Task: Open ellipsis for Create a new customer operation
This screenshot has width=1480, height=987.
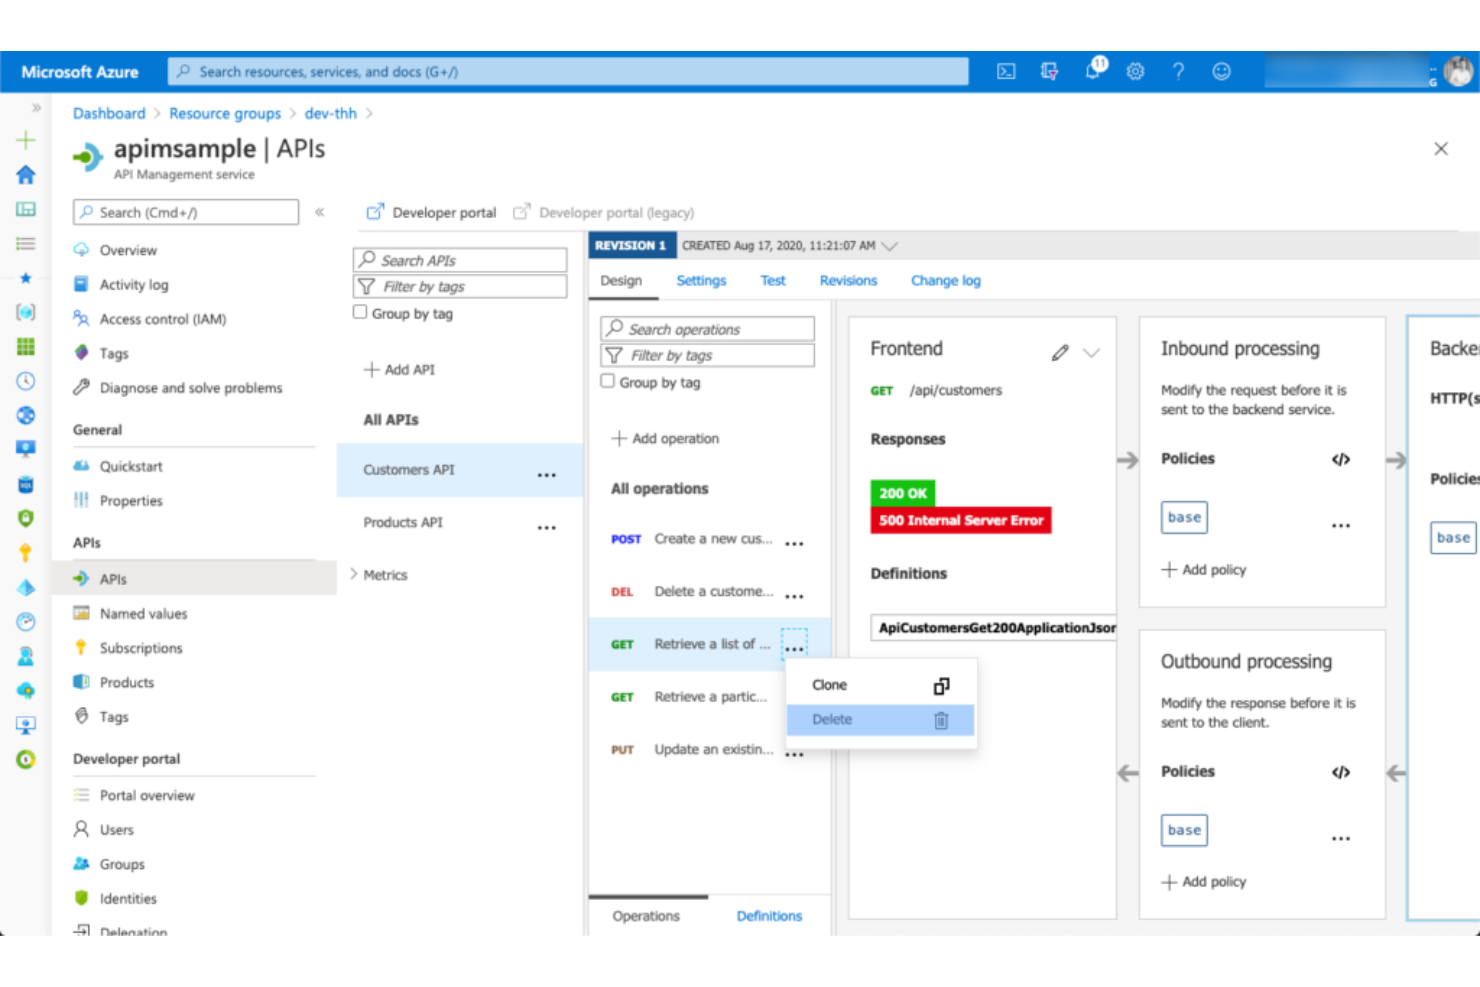Action: coord(794,544)
